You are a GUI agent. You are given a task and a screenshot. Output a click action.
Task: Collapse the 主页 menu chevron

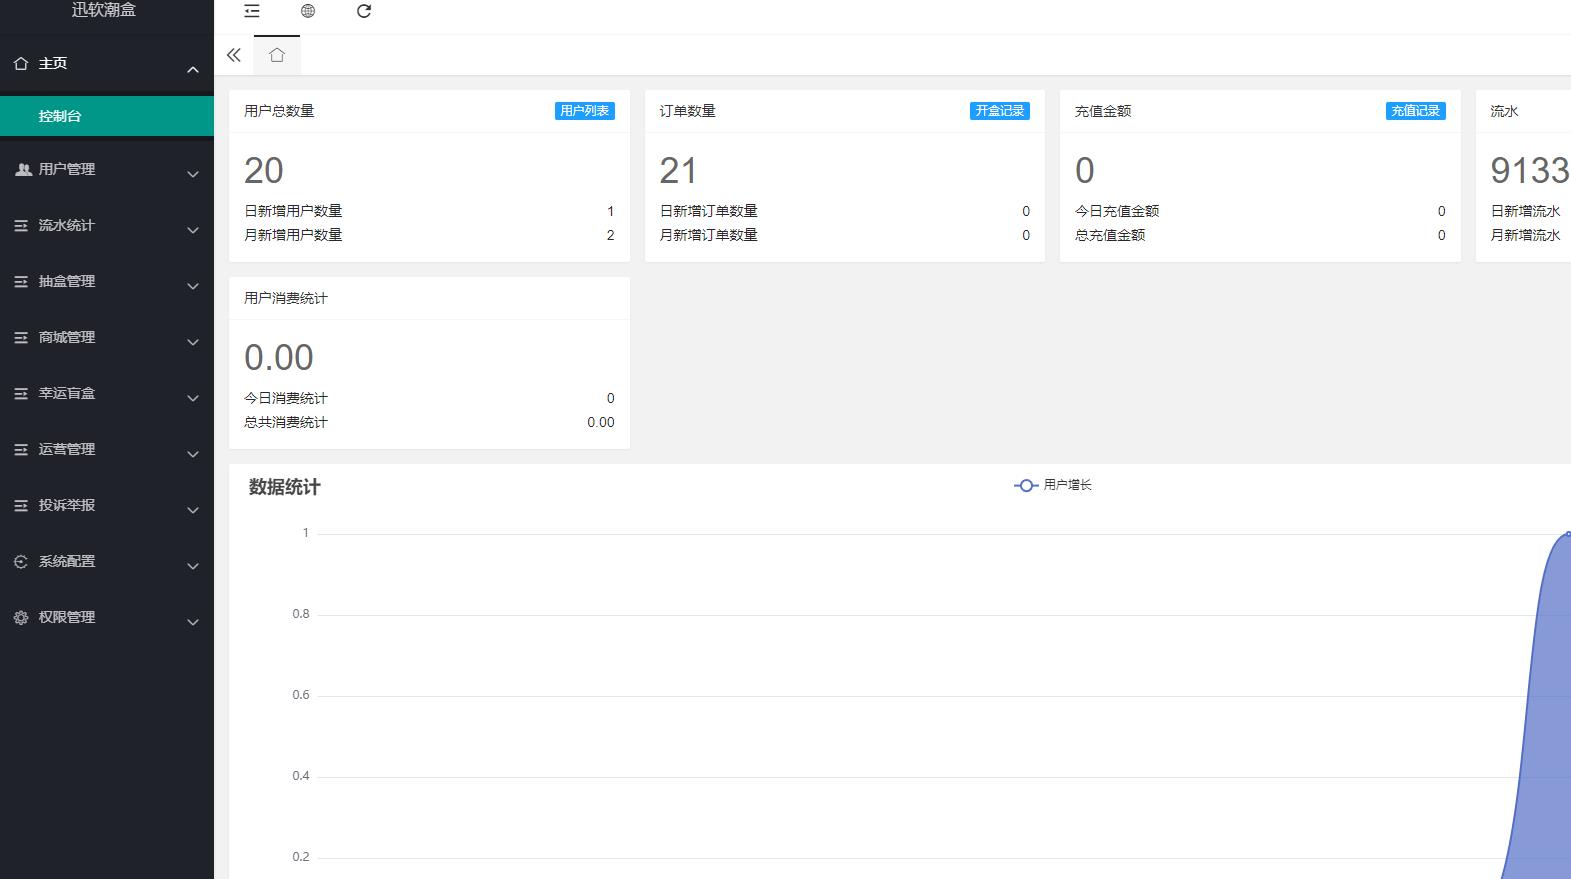(x=193, y=69)
